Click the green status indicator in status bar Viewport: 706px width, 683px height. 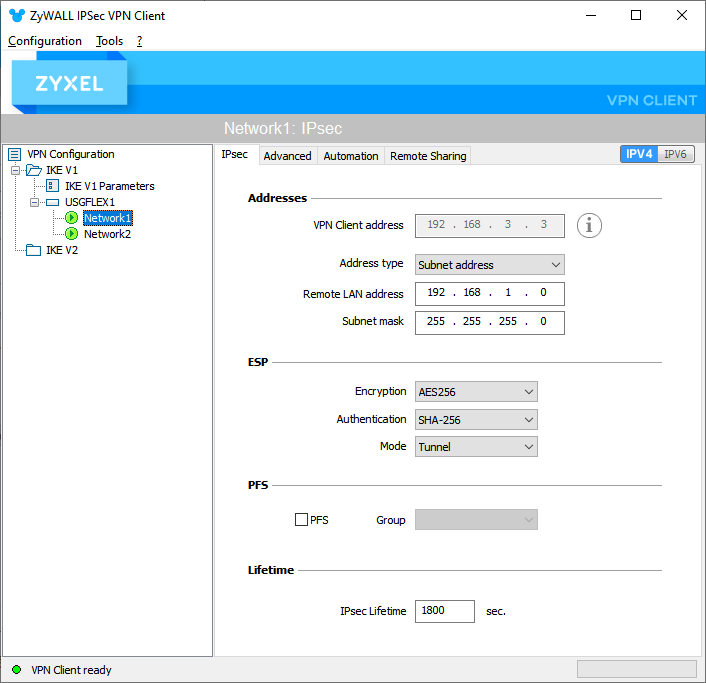(x=16, y=670)
